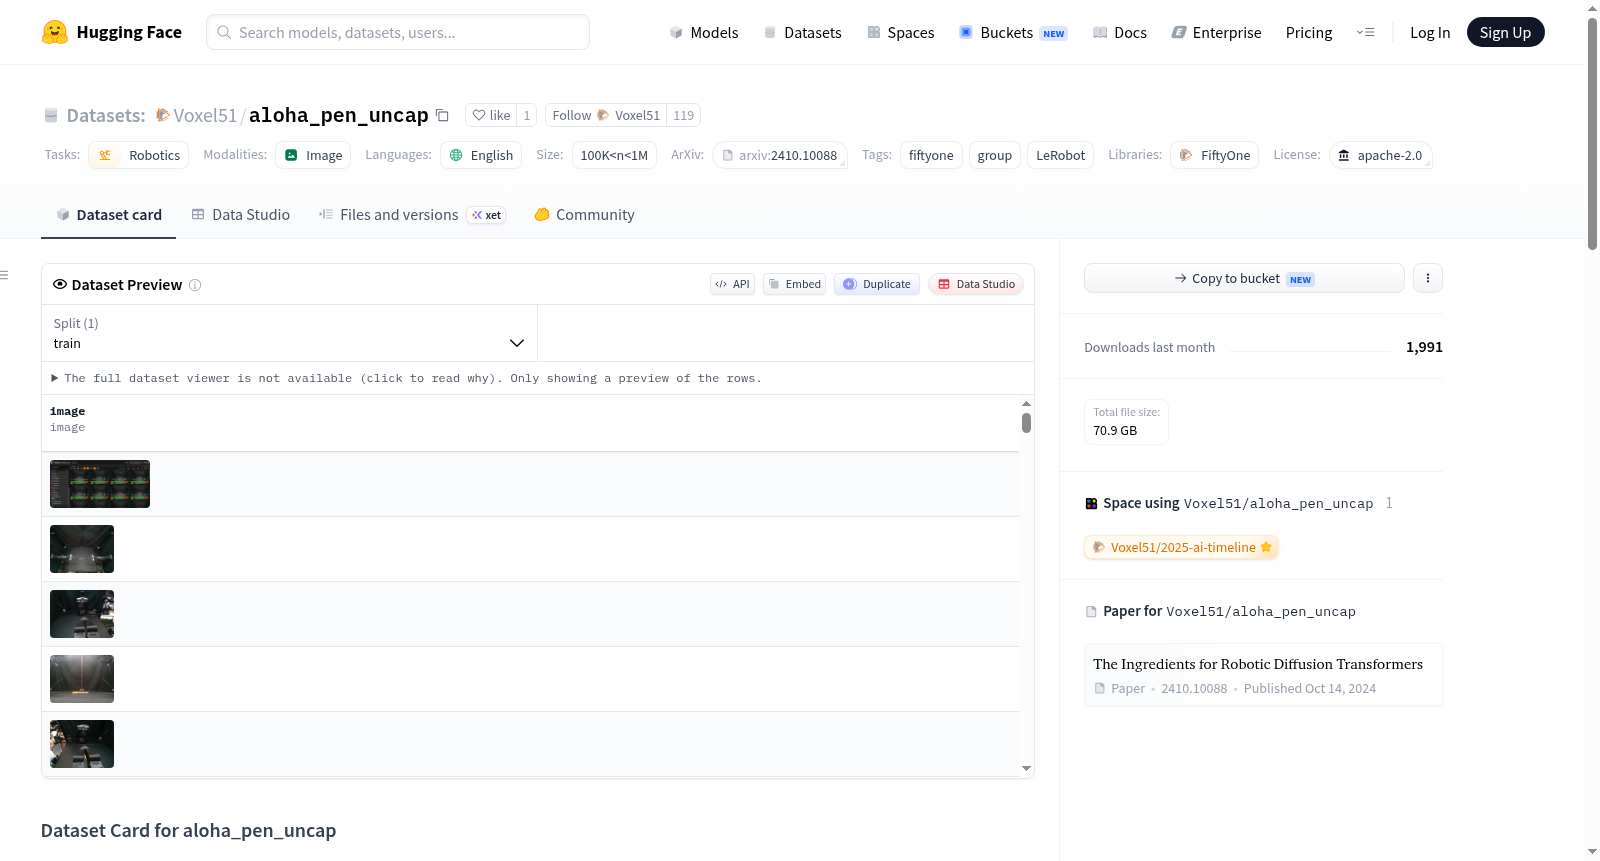Click the Hugging Face logo icon
This screenshot has width=1600, height=861.
pyautogui.click(x=55, y=32)
